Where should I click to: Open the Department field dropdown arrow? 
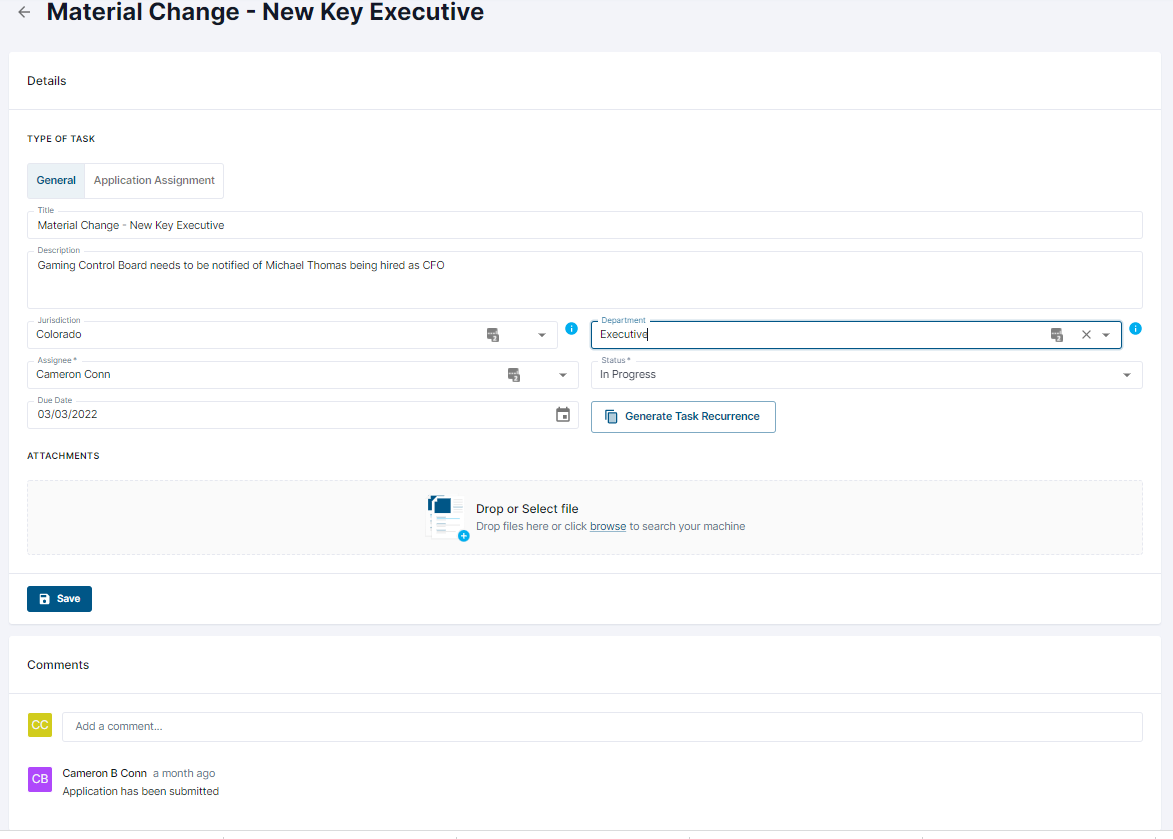pyautogui.click(x=1106, y=334)
